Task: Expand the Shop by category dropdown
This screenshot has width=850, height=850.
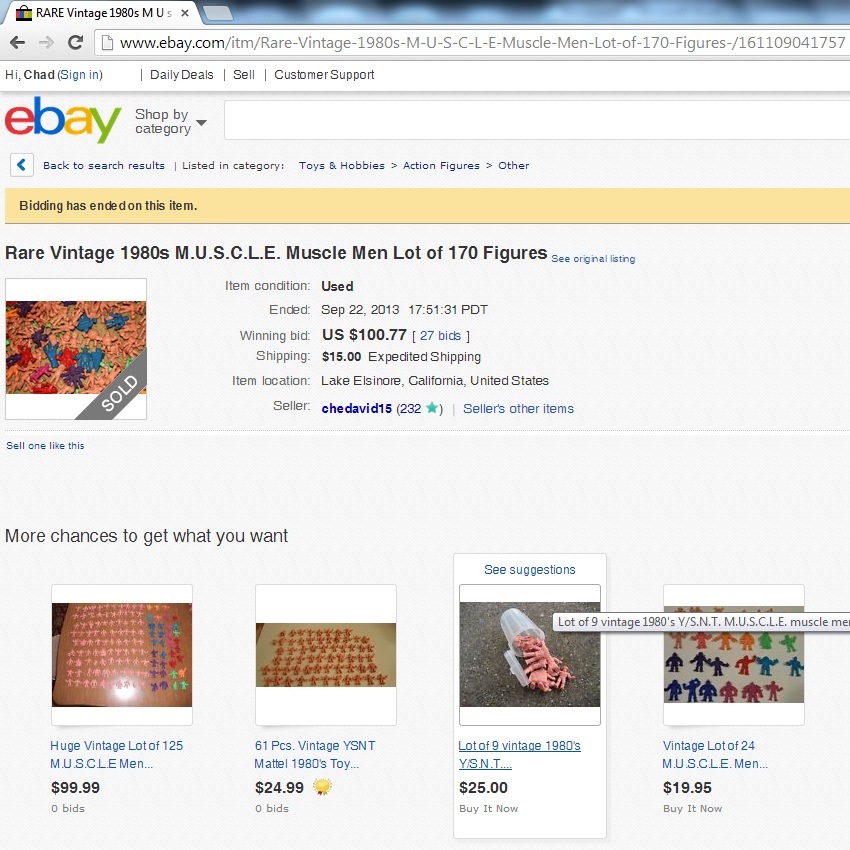Action: tap(171, 121)
